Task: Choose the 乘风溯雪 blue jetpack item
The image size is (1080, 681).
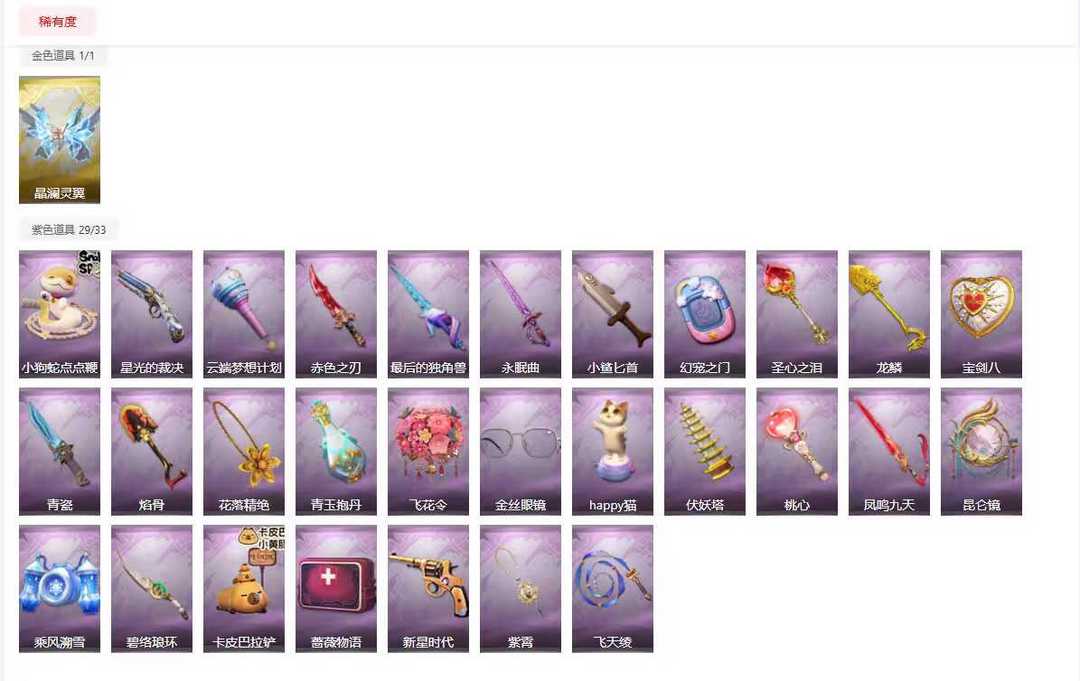Action: coord(59,589)
